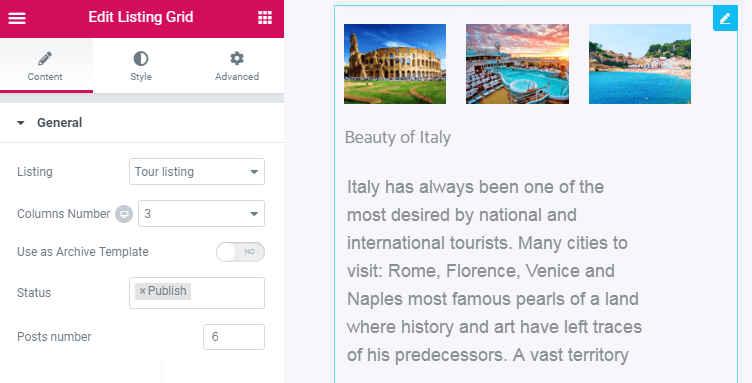
Task: Select the cruise ship pool thumbnail
Action: point(517,64)
